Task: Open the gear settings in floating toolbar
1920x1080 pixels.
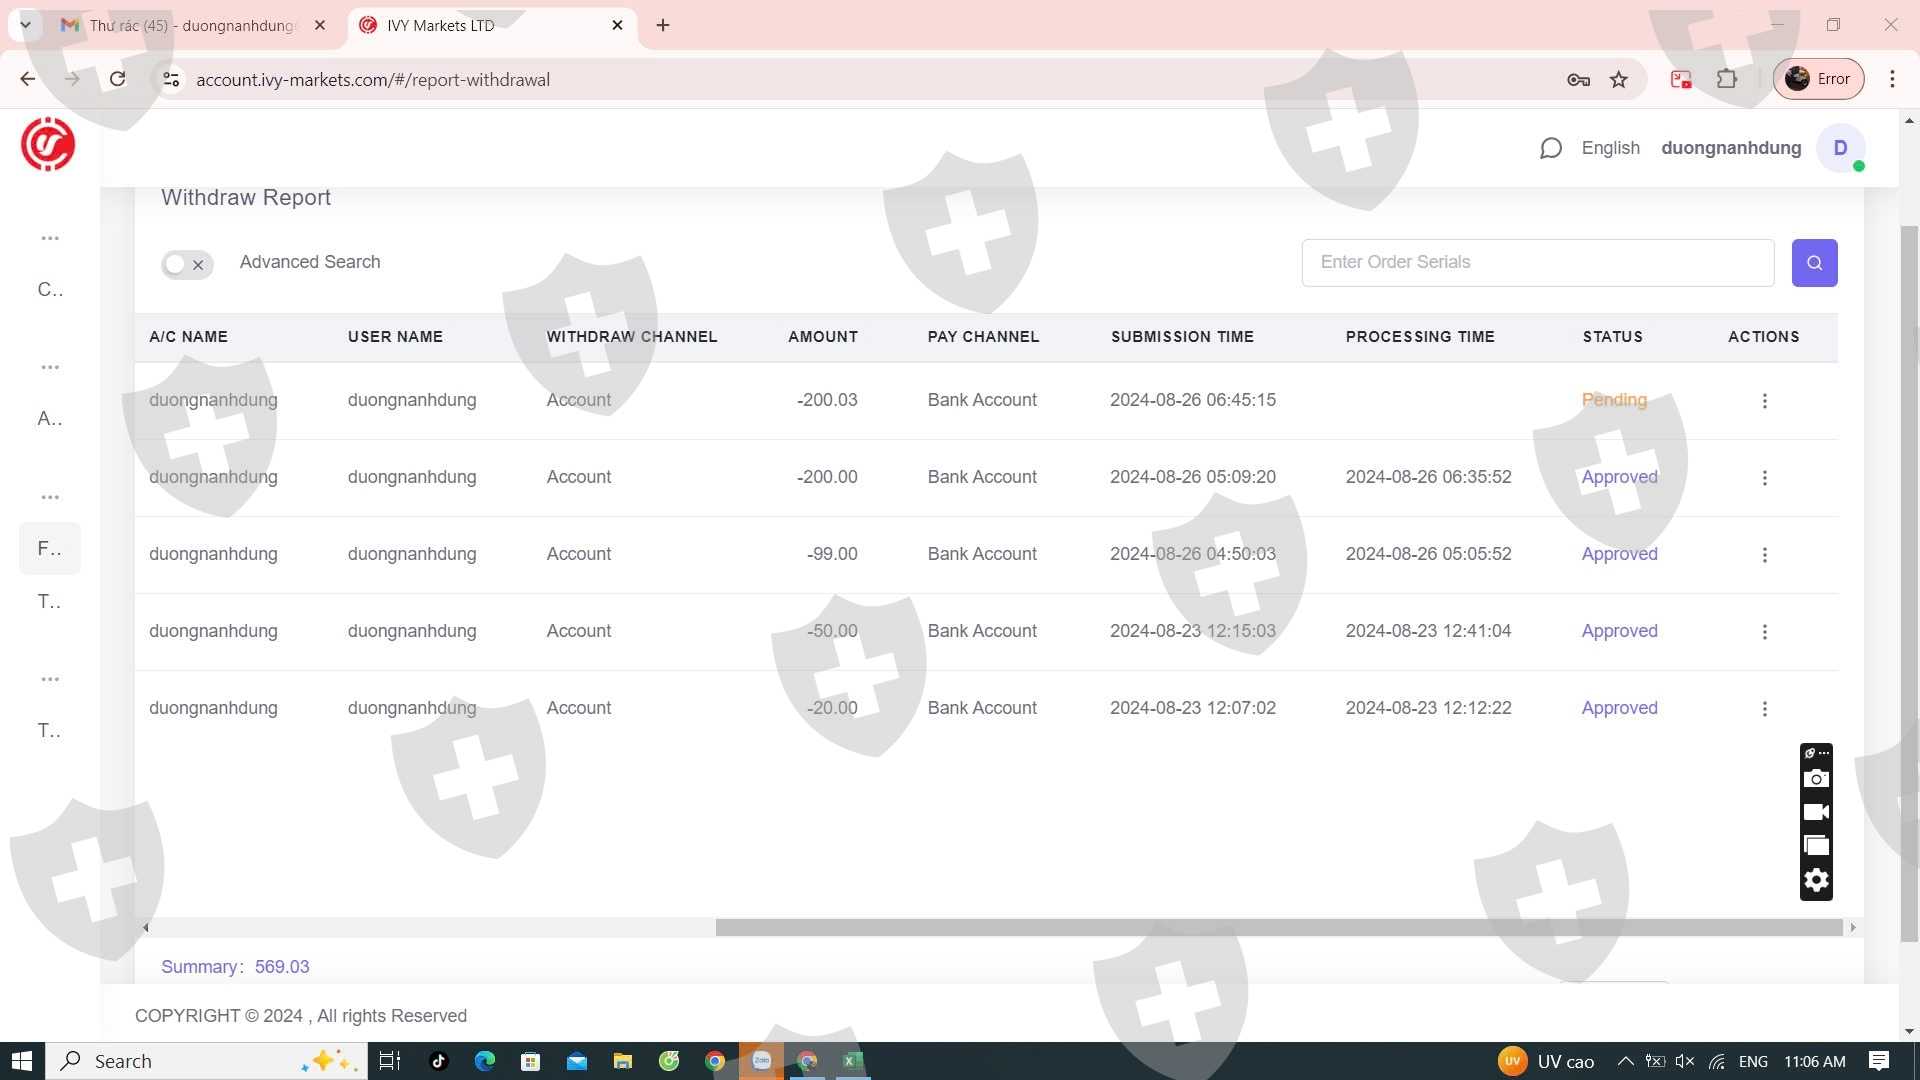Action: pyautogui.click(x=1816, y=880)
